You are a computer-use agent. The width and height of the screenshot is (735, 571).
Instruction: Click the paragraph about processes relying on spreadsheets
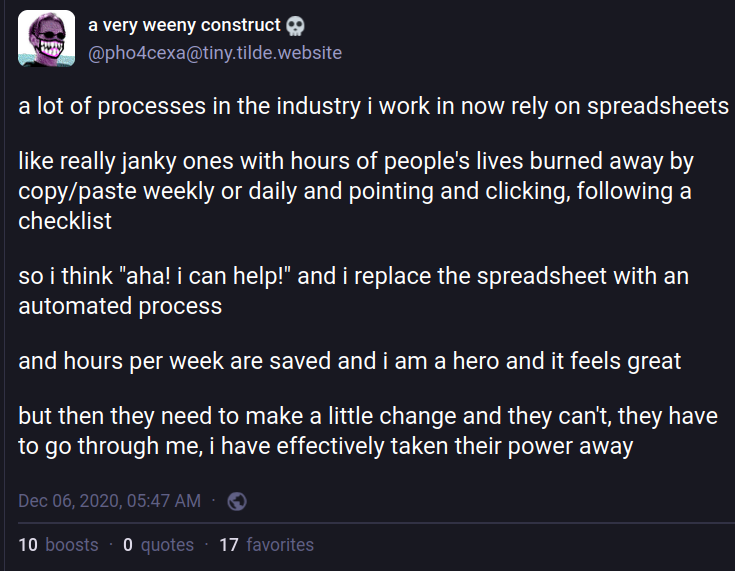pyautogui.click(x=373, y=107)
